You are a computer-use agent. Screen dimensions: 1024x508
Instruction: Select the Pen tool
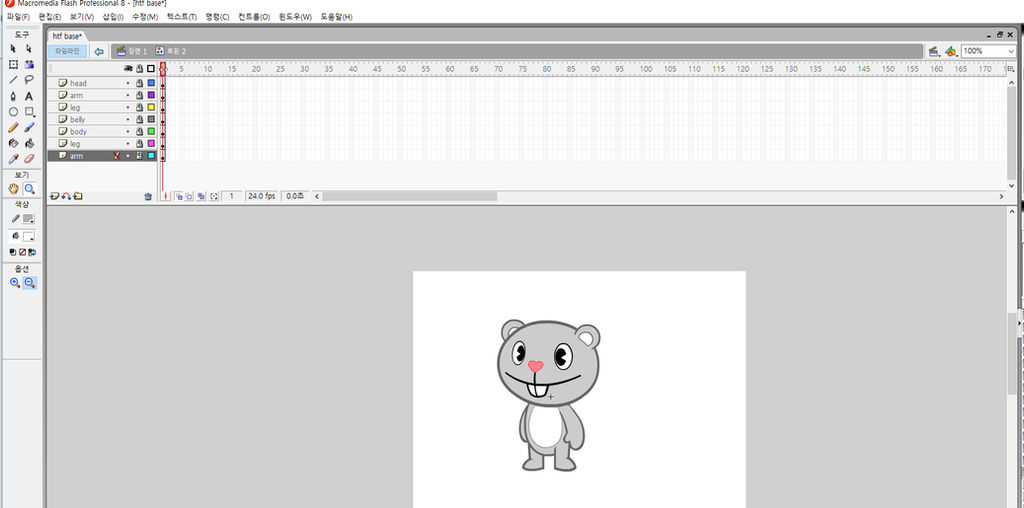pyautogui.click(x=13, y=96)
